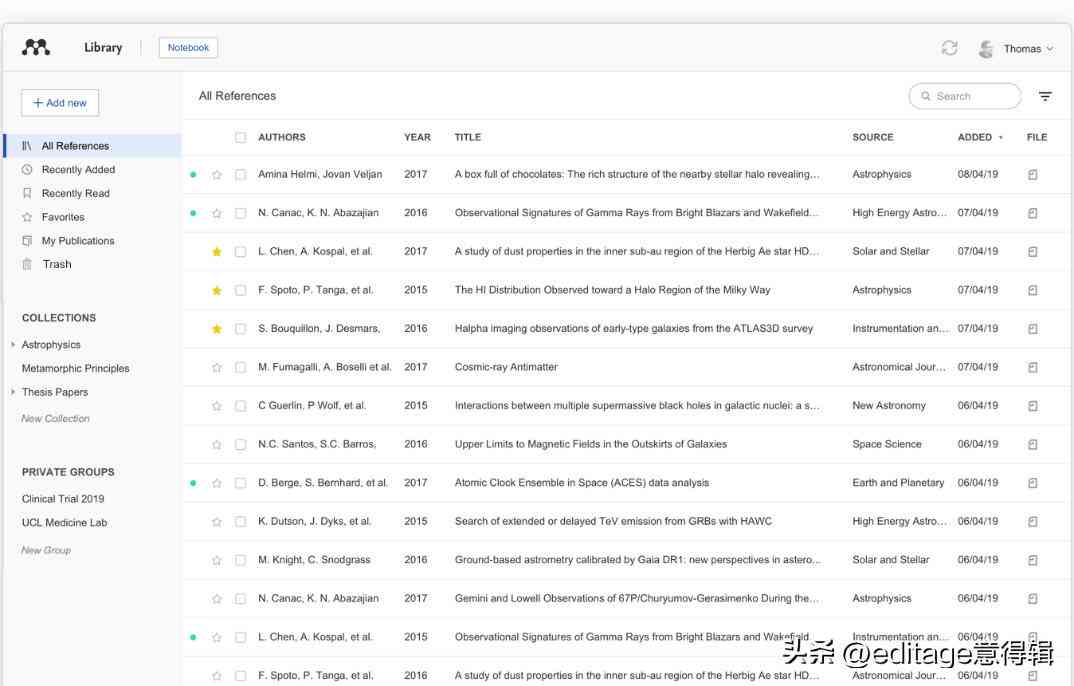Screen dimensions: 1074x686
Task: Open file icon for Halpha imaging row
Action: 1033,329
